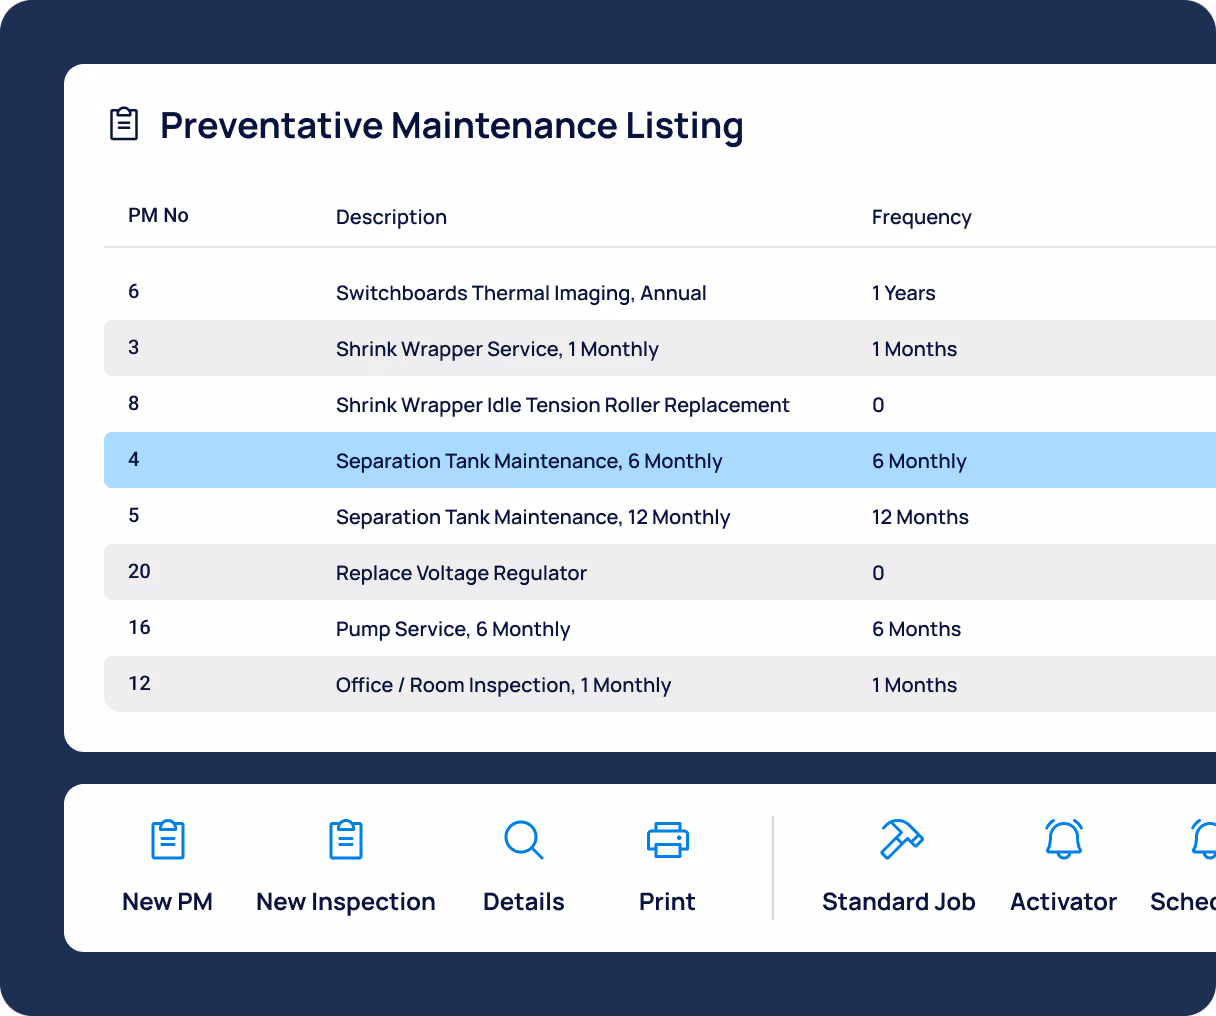Sort by the PM No column header
Image resolution: width=1216 pixels, height=1016 pixels.
(x=158, y=216)
